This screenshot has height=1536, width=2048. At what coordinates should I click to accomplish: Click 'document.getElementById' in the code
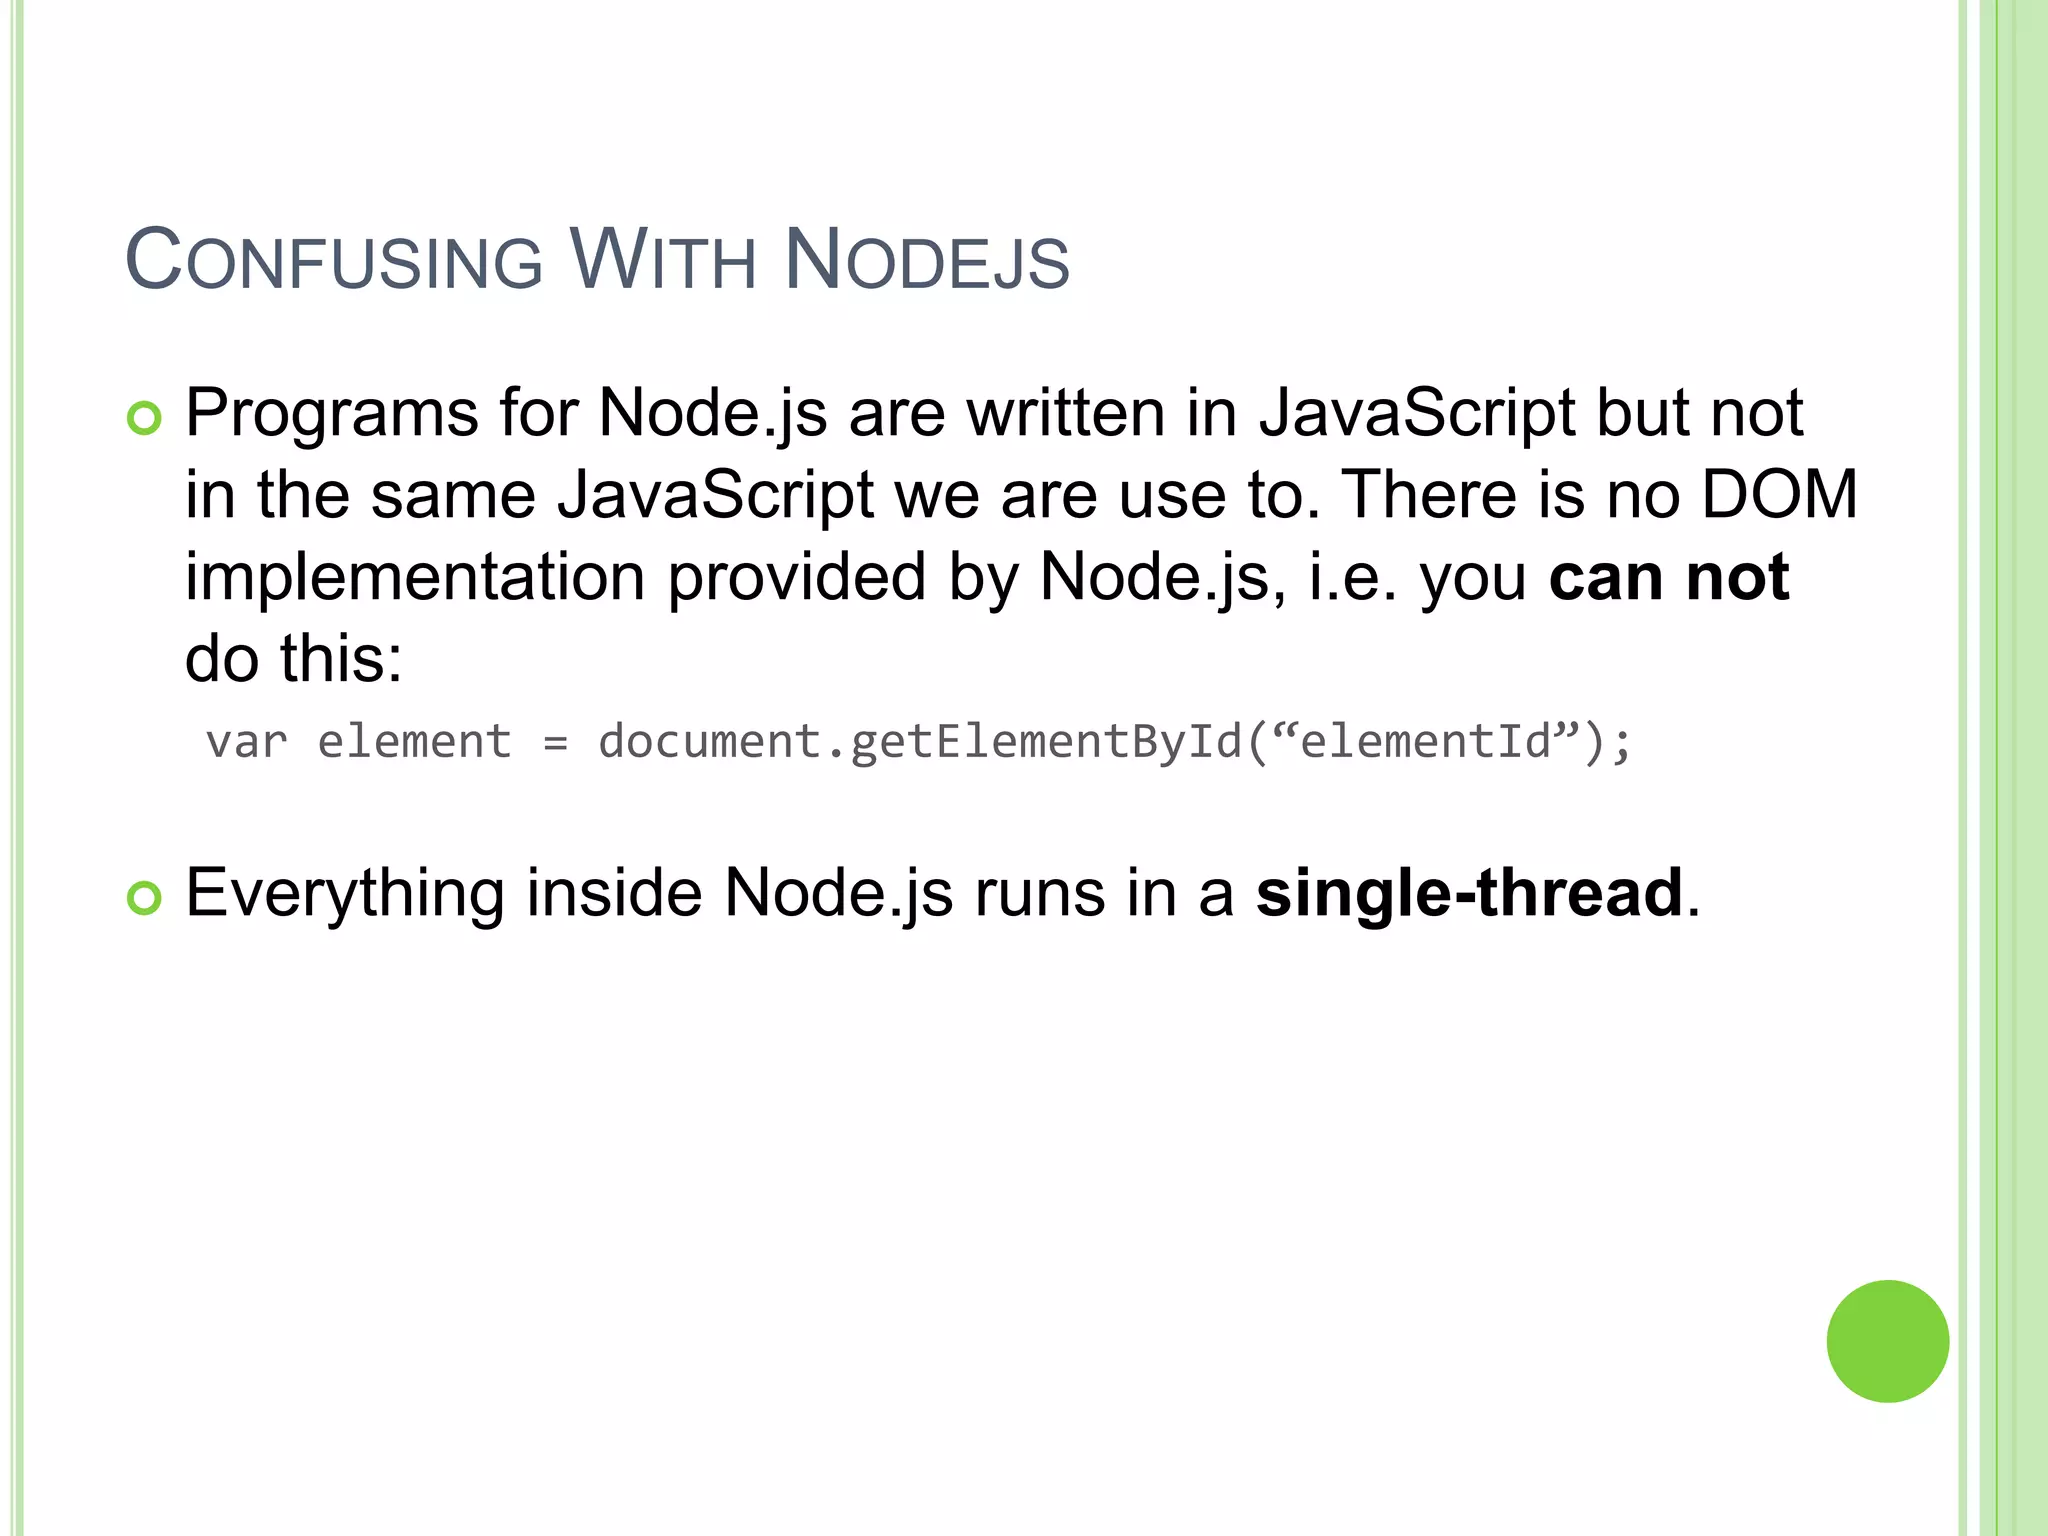coord(920,742)
